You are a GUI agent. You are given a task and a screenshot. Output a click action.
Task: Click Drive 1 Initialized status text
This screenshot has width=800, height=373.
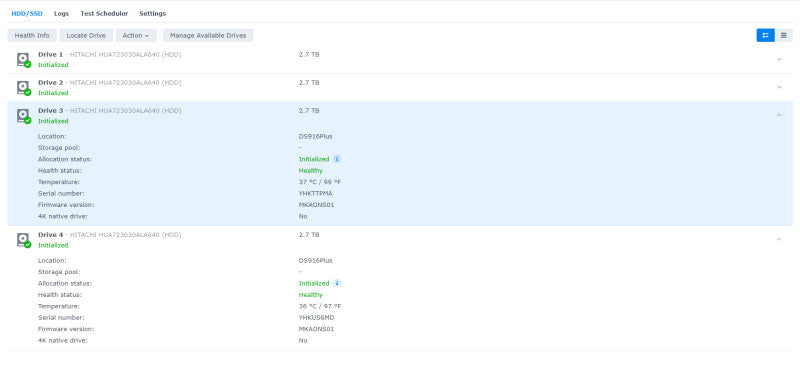[x=53, y=65]
